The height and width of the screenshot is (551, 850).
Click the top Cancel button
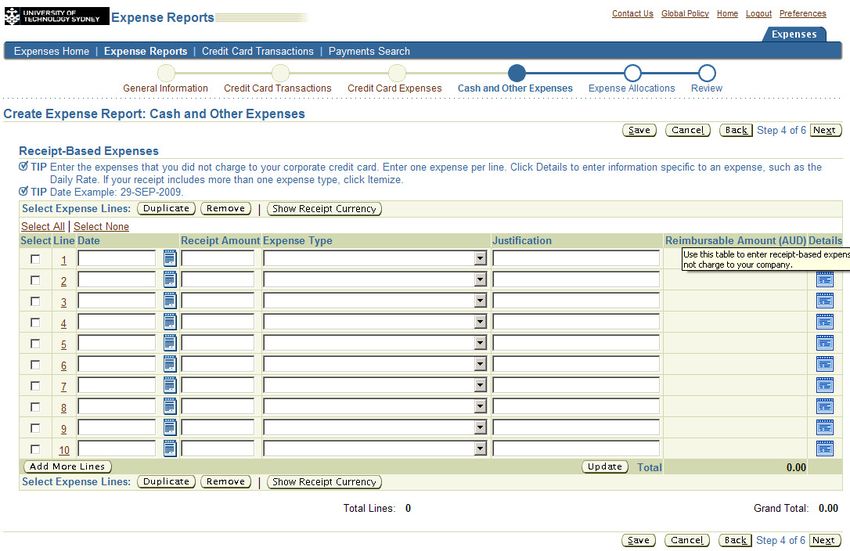[687, 130]
